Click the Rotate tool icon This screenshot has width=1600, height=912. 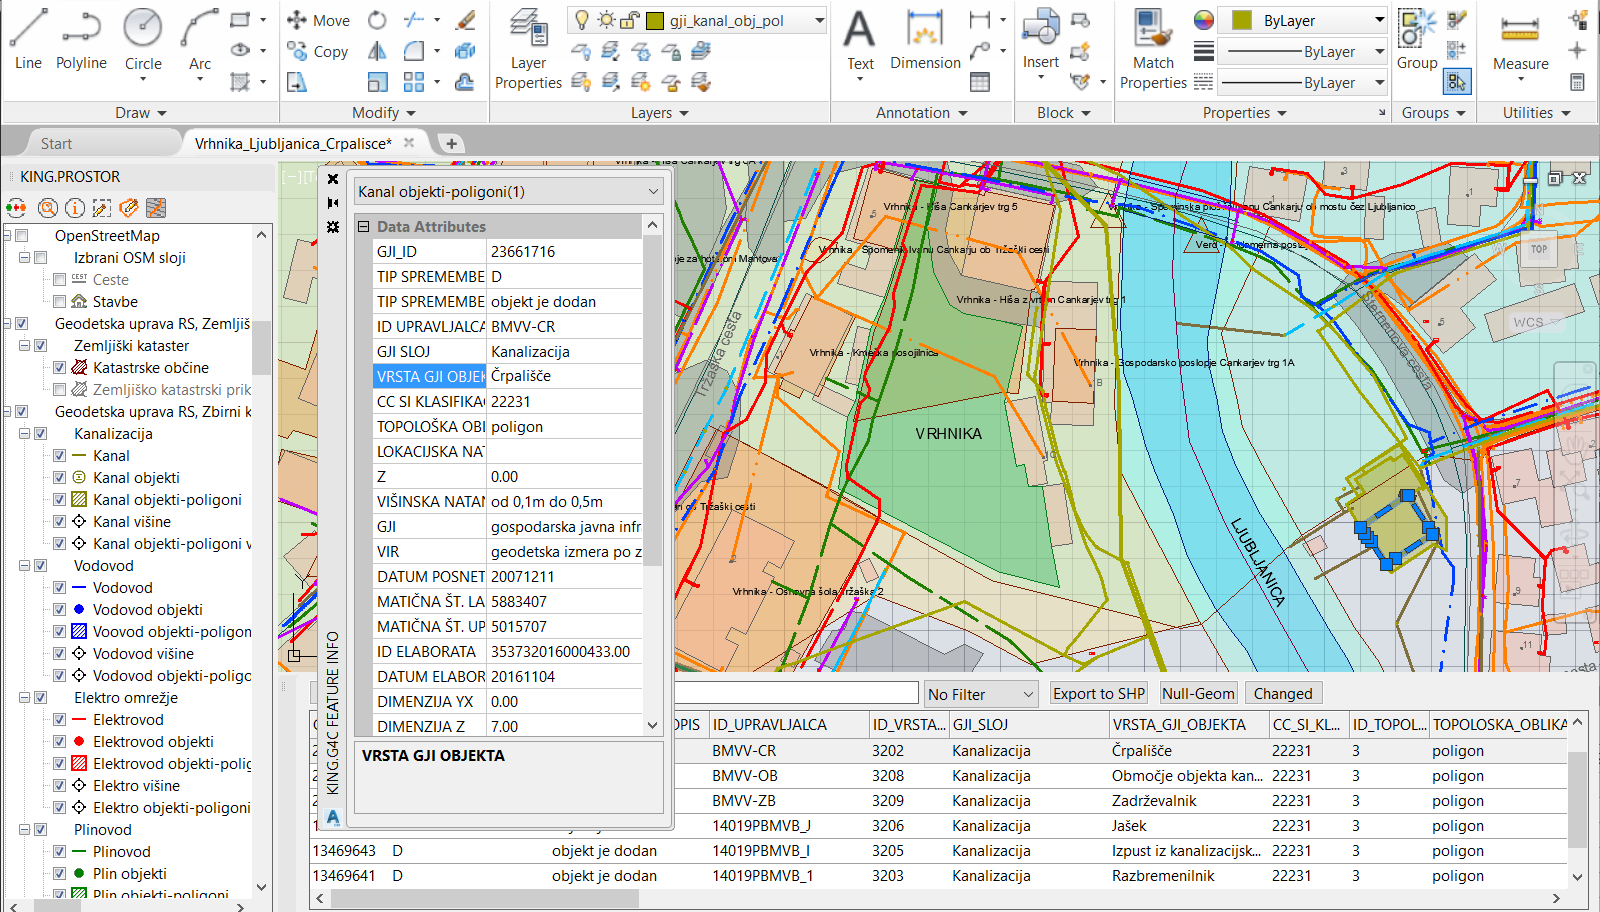[377, 20]
